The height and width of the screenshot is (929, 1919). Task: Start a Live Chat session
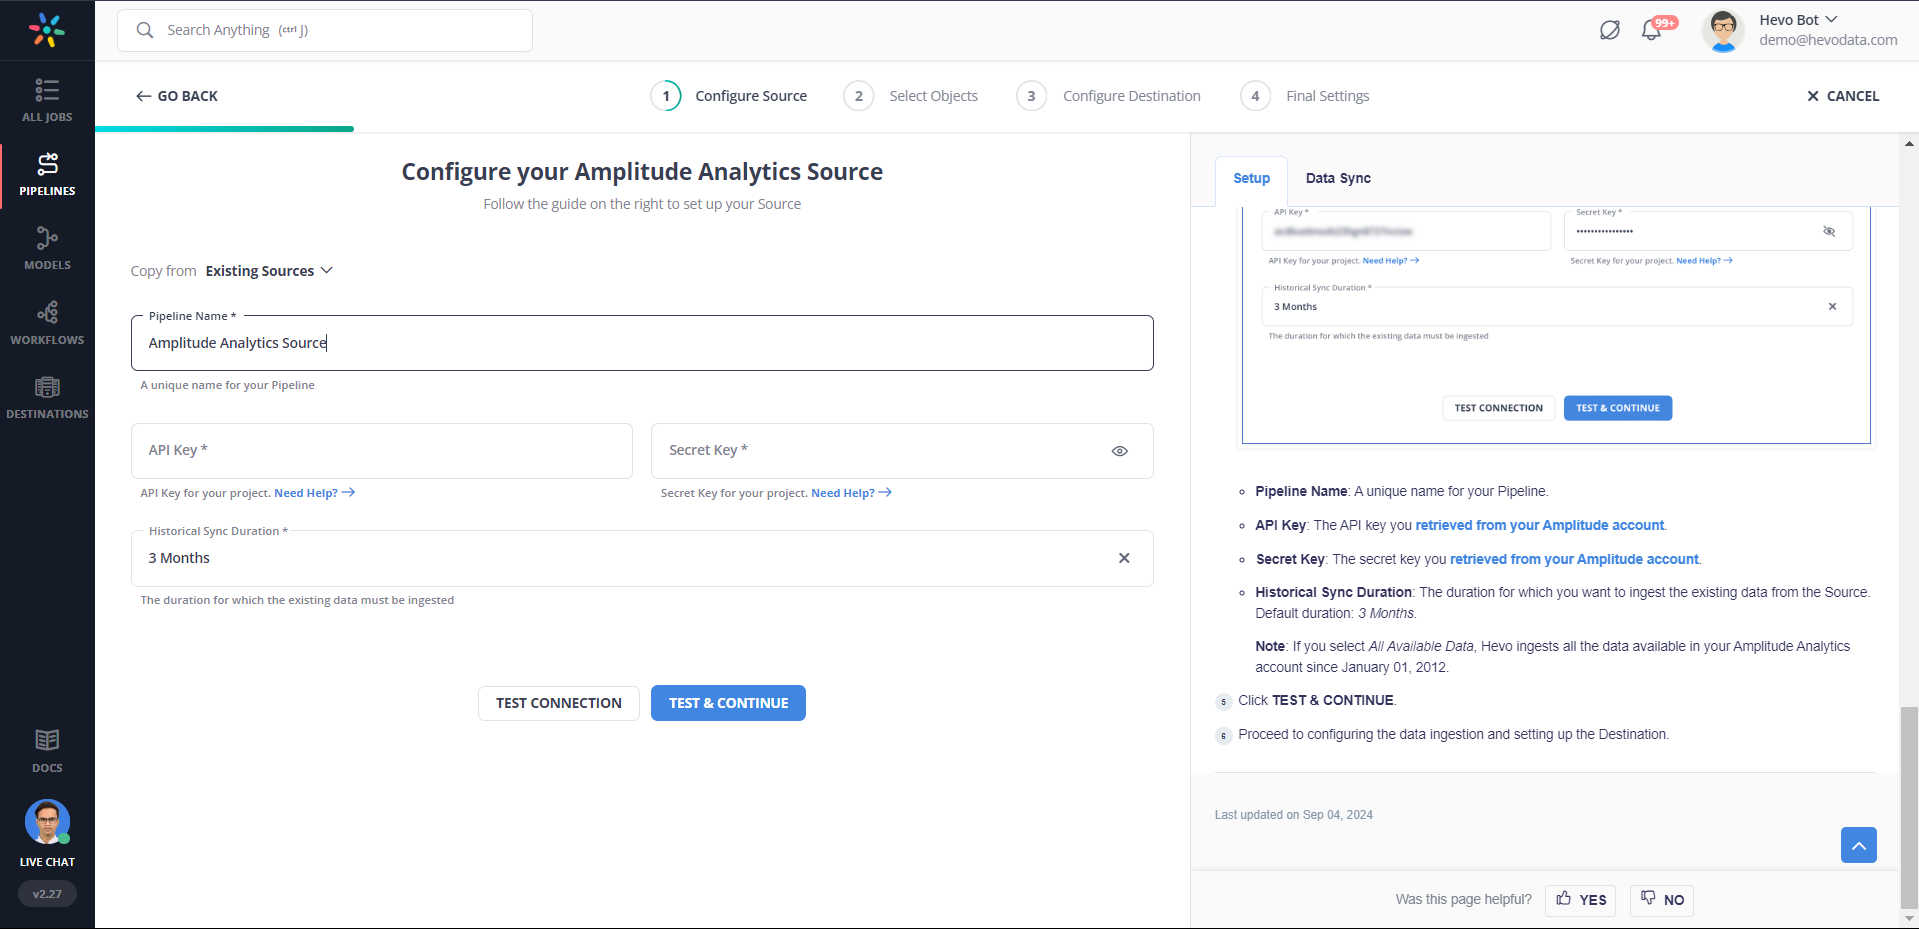tap(47, 833)
